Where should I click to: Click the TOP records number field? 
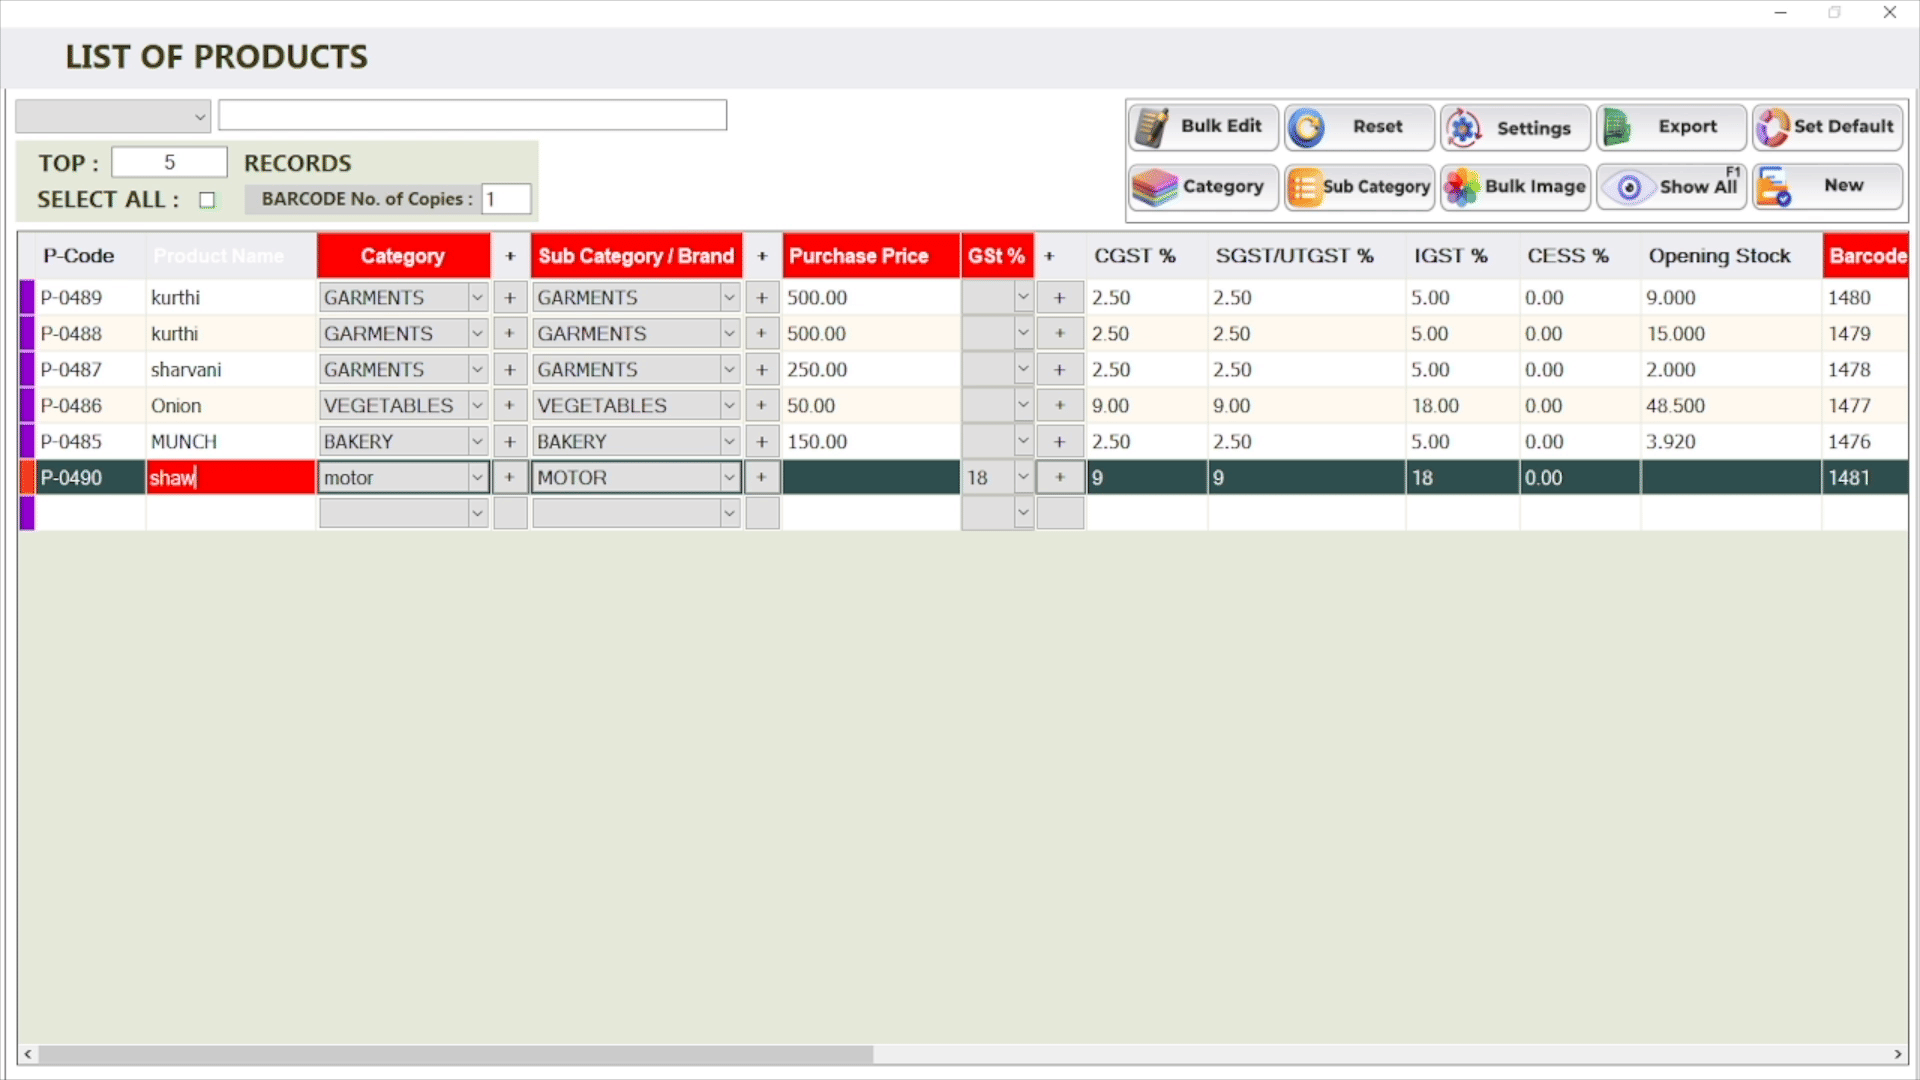coord(169,163)
